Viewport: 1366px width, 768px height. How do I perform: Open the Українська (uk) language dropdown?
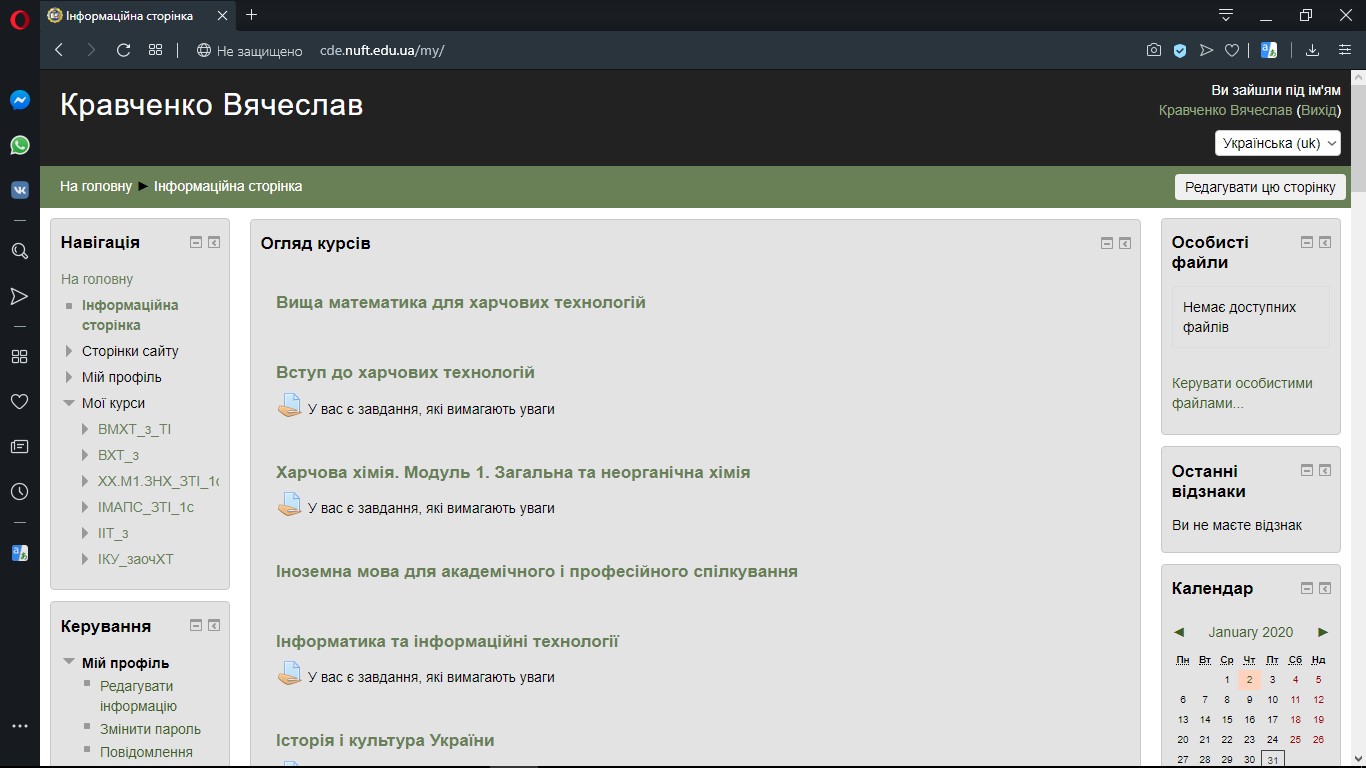1277,143
